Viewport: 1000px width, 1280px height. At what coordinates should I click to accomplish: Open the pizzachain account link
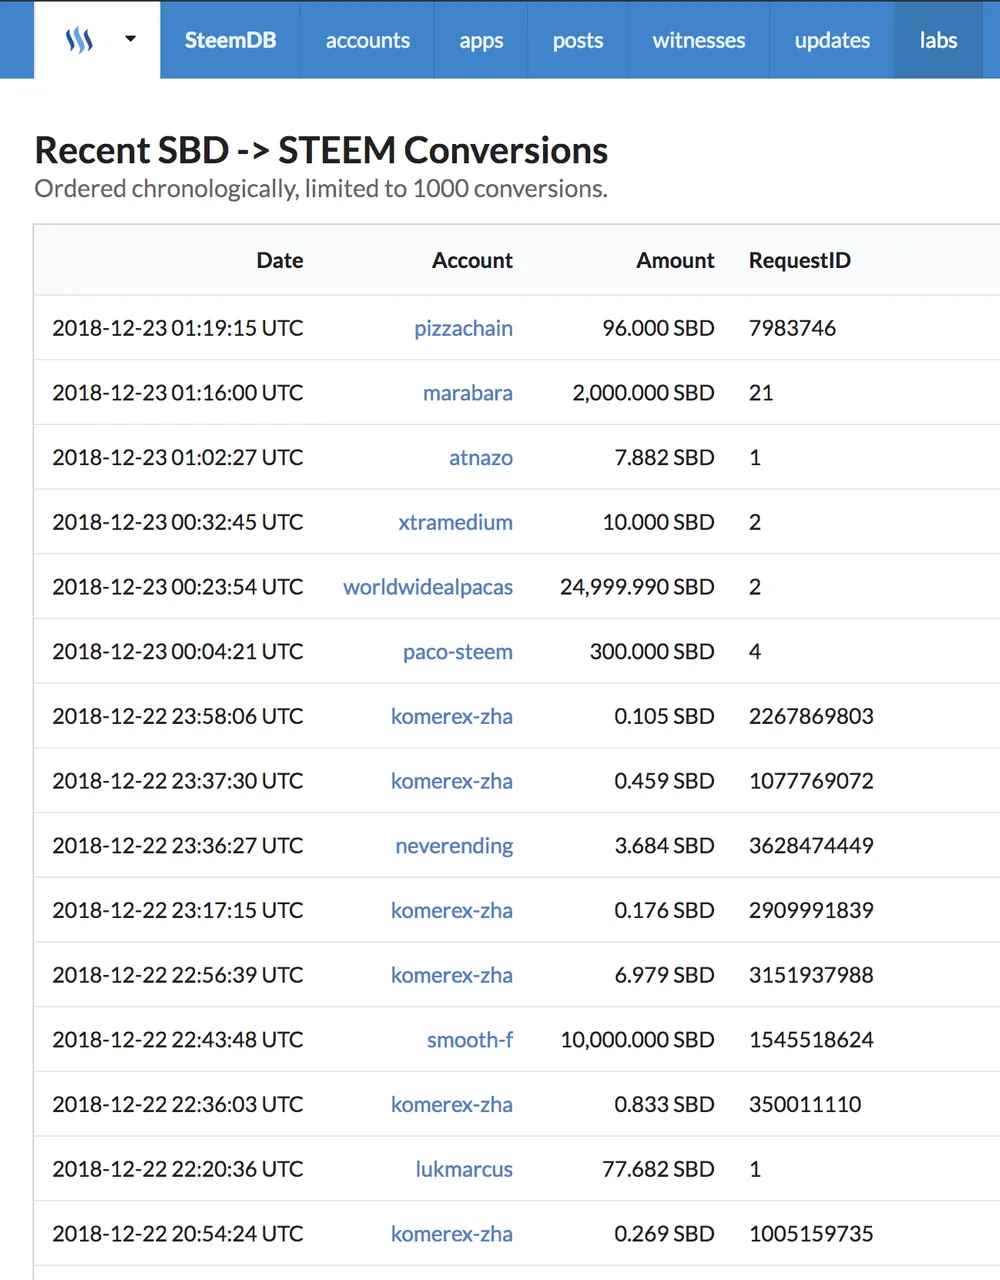463,328
